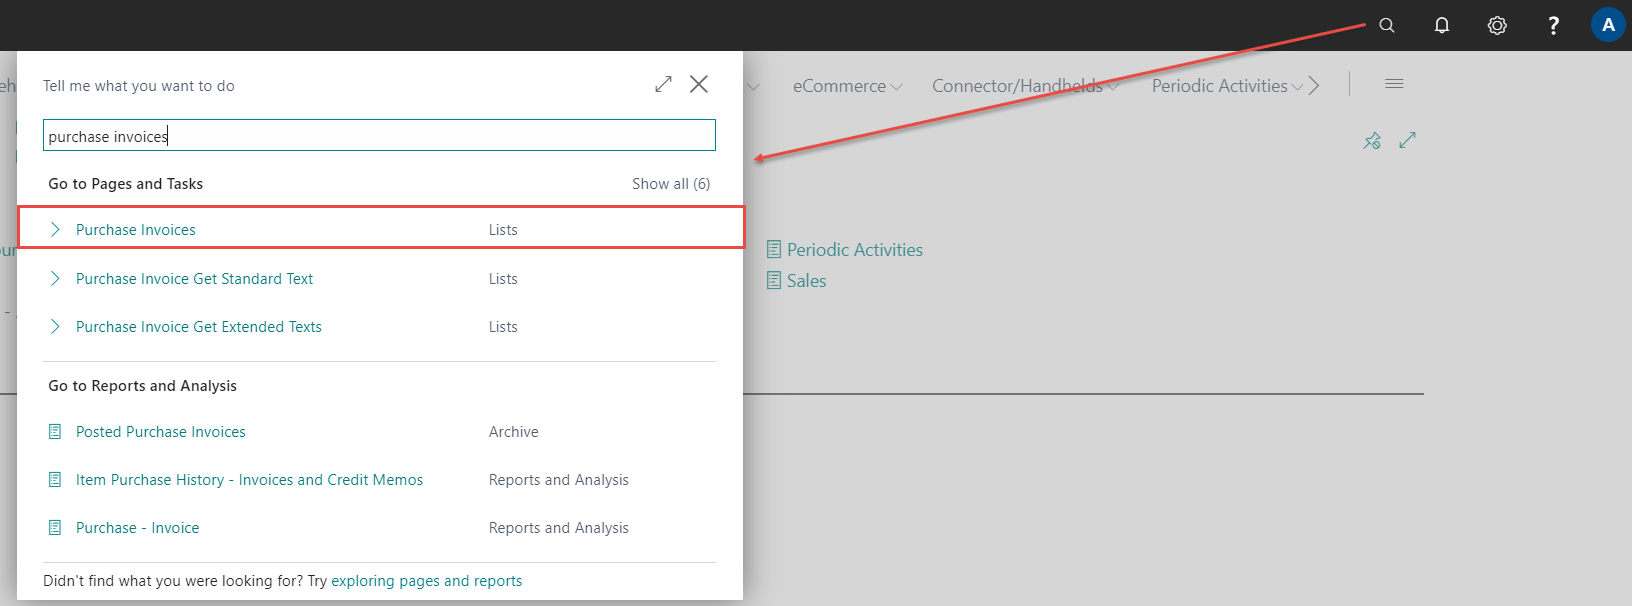Open Posted Purchase Invoices archive
Image resolution: width=1632 pixels, height=606 pixels.
[x=160, y=432]
